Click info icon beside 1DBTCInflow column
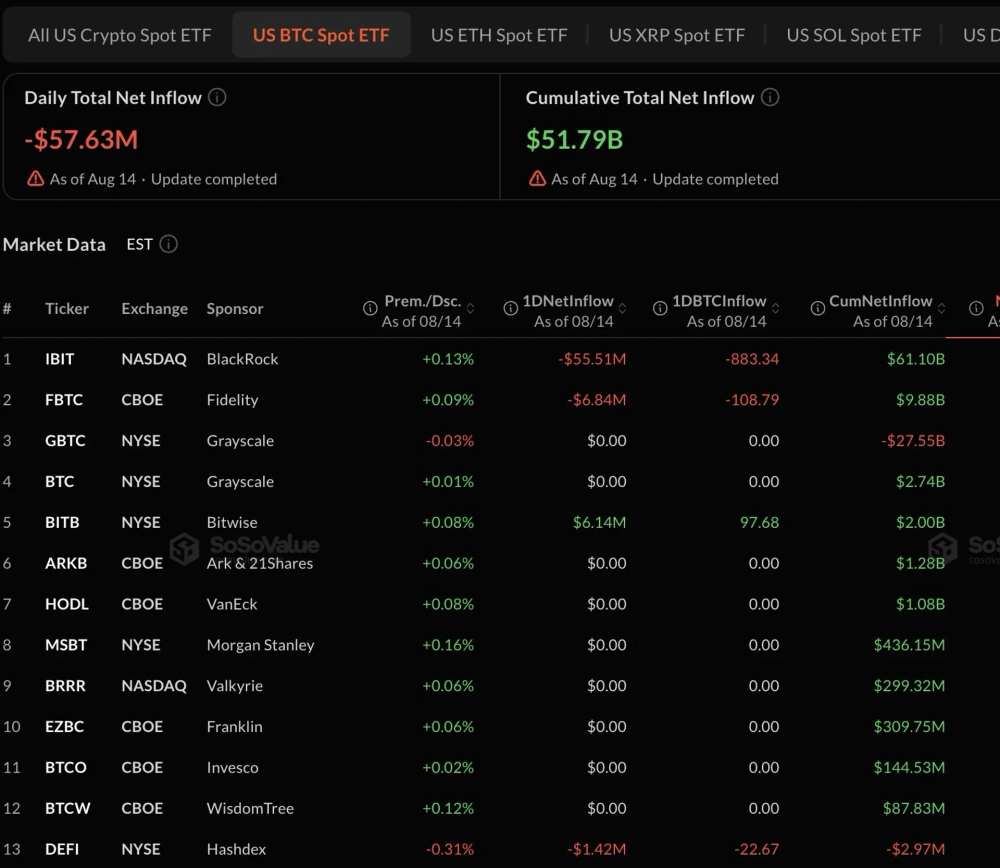 [660, 309]
